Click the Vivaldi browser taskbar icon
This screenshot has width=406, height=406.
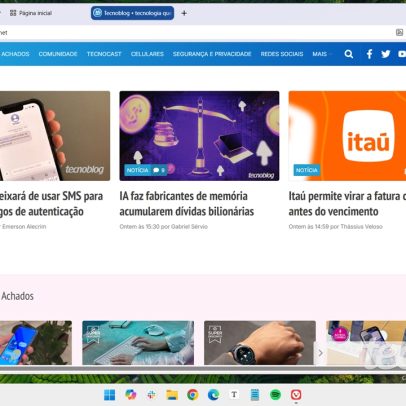(296, 395)
